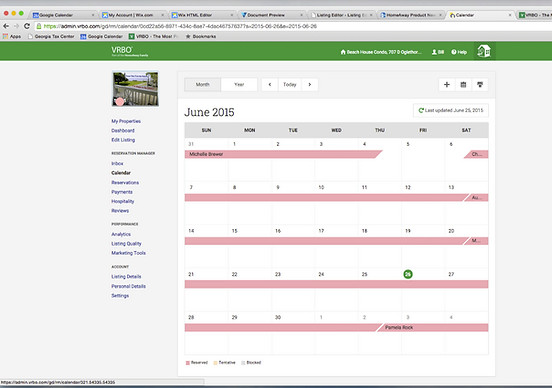Click the Blocked legend swatch
The width and height of the screenshot is (552, 388).
[x=243, y=363]
